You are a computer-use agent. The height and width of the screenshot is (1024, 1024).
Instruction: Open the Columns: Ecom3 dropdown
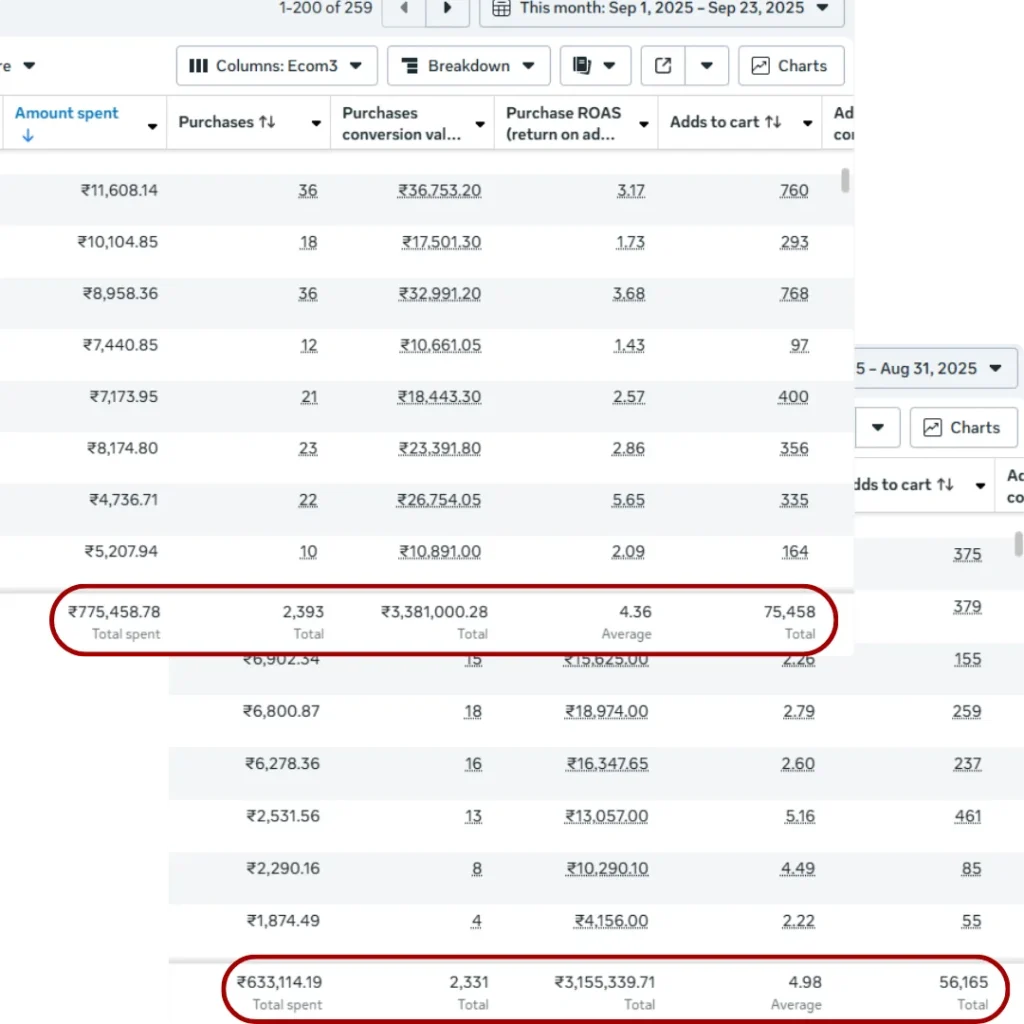pyautogui.click(x=277, y=66)
